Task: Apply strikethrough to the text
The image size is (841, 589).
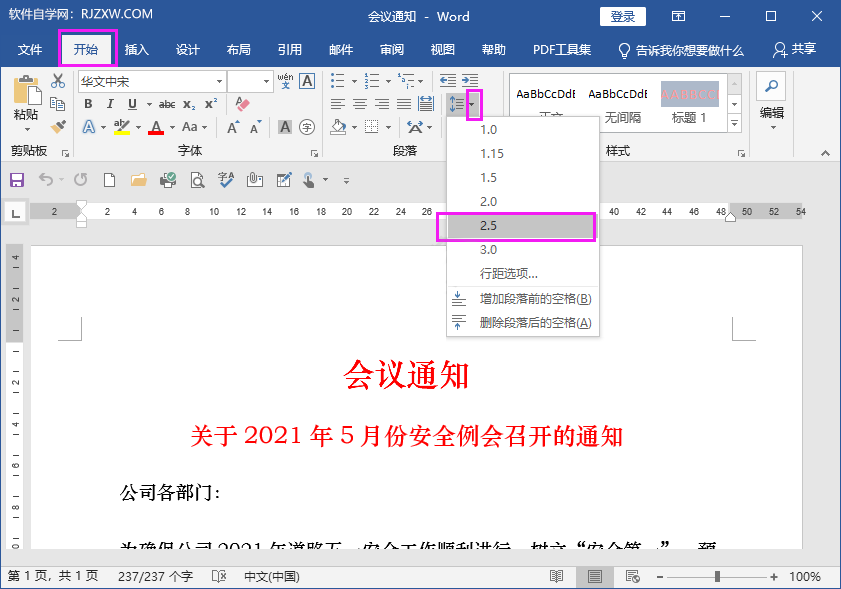Action: (x=165, y=103)
